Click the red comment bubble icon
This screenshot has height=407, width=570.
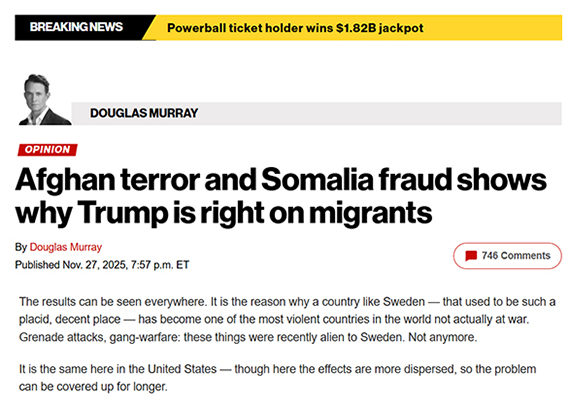click(471, 256)
